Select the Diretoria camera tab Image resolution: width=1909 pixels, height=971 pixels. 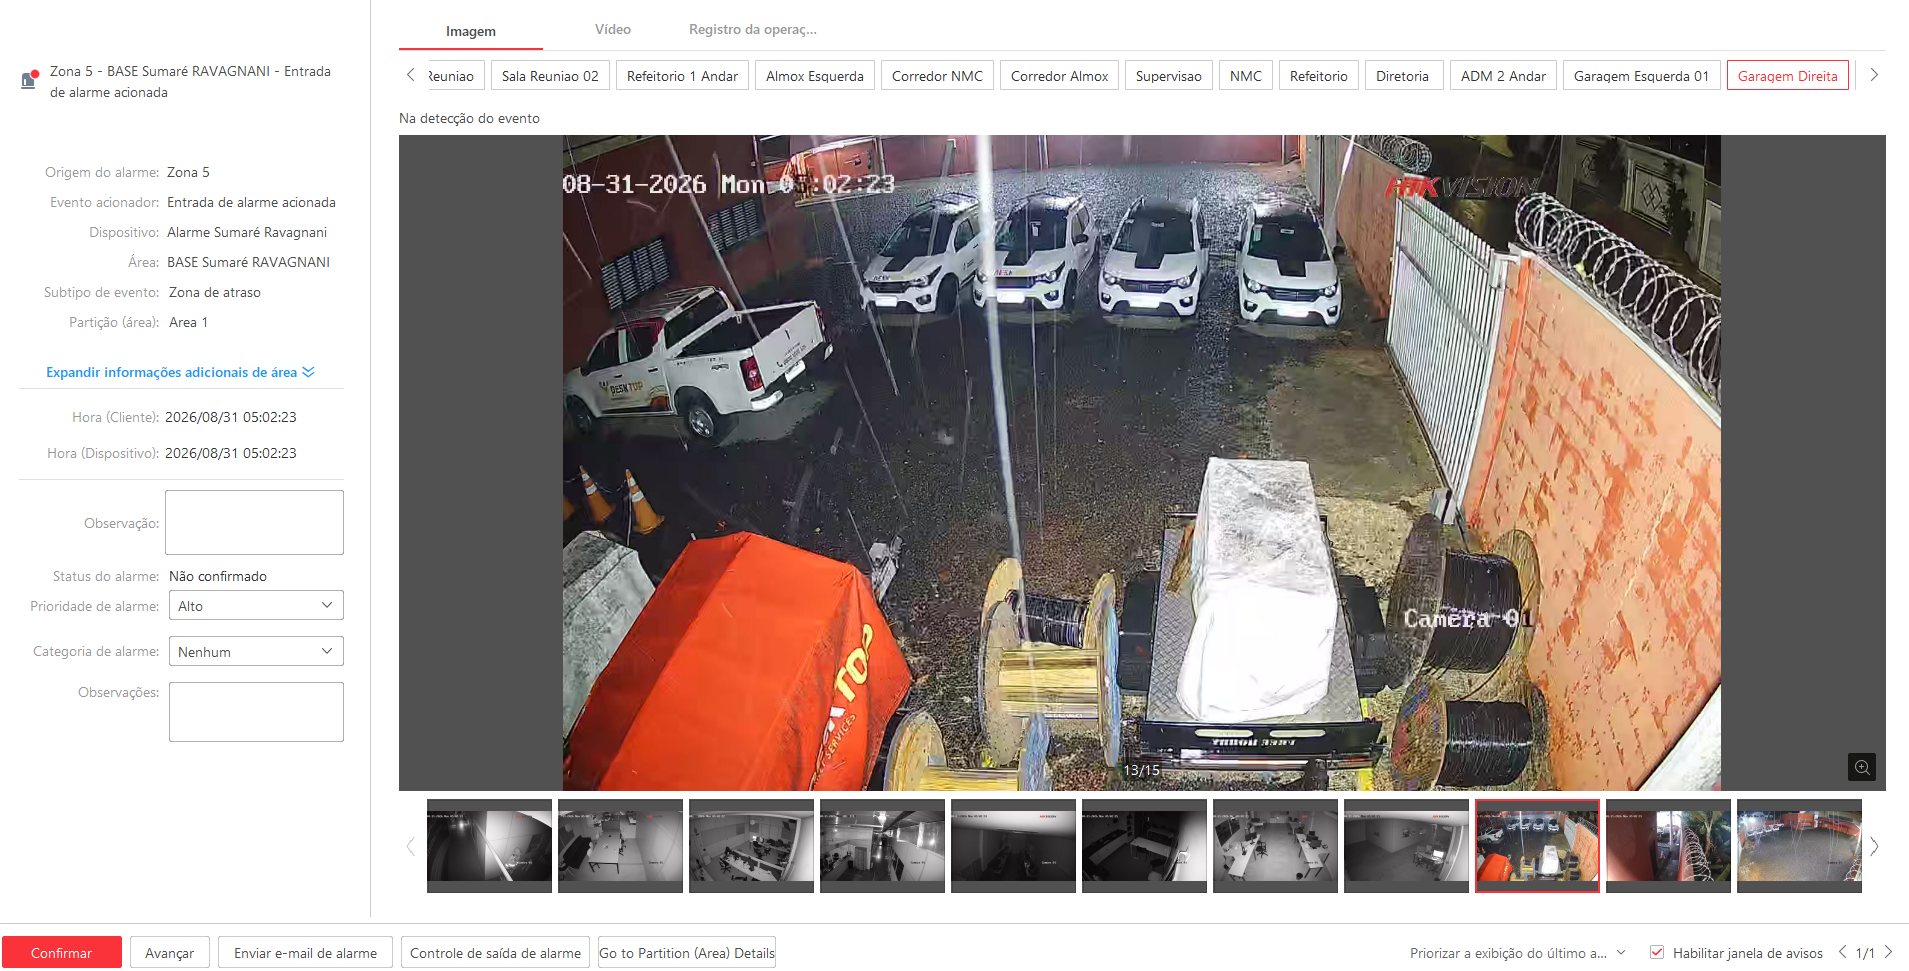tap(1402, 76)
